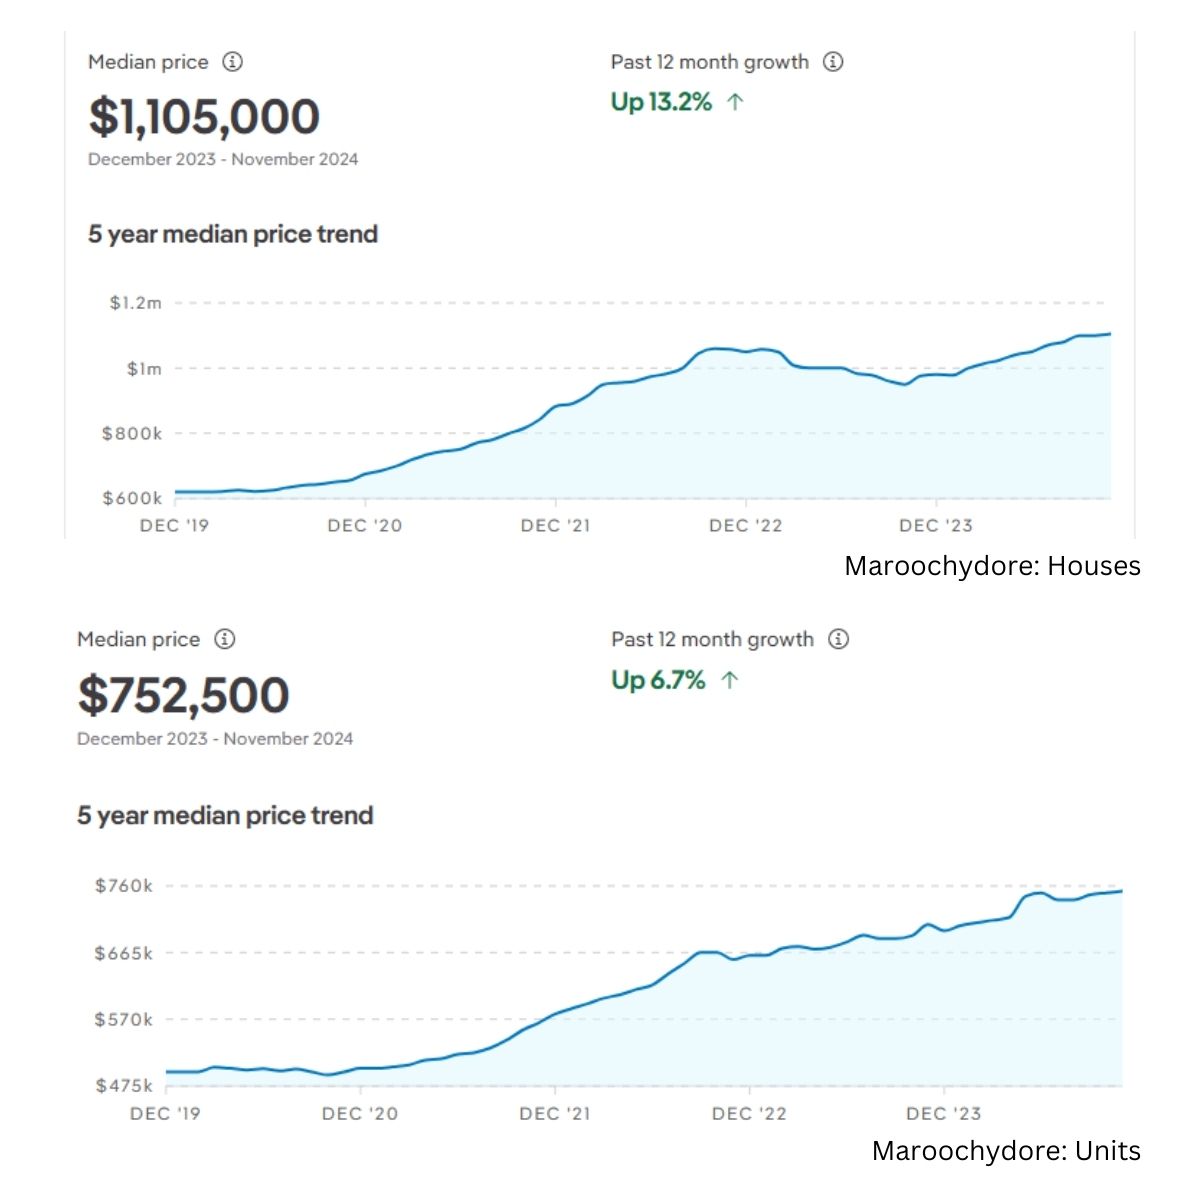Viewport: 1200px width, 1200px height.
Task: Click DEC '21 marker on houses chart
Action: [x=555, y=526]
